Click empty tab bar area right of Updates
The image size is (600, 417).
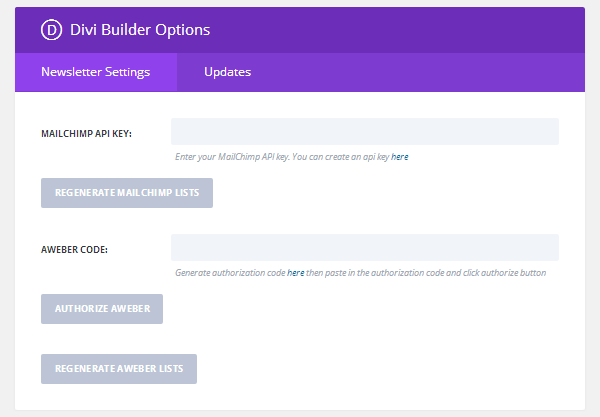(x=431, y=72)
